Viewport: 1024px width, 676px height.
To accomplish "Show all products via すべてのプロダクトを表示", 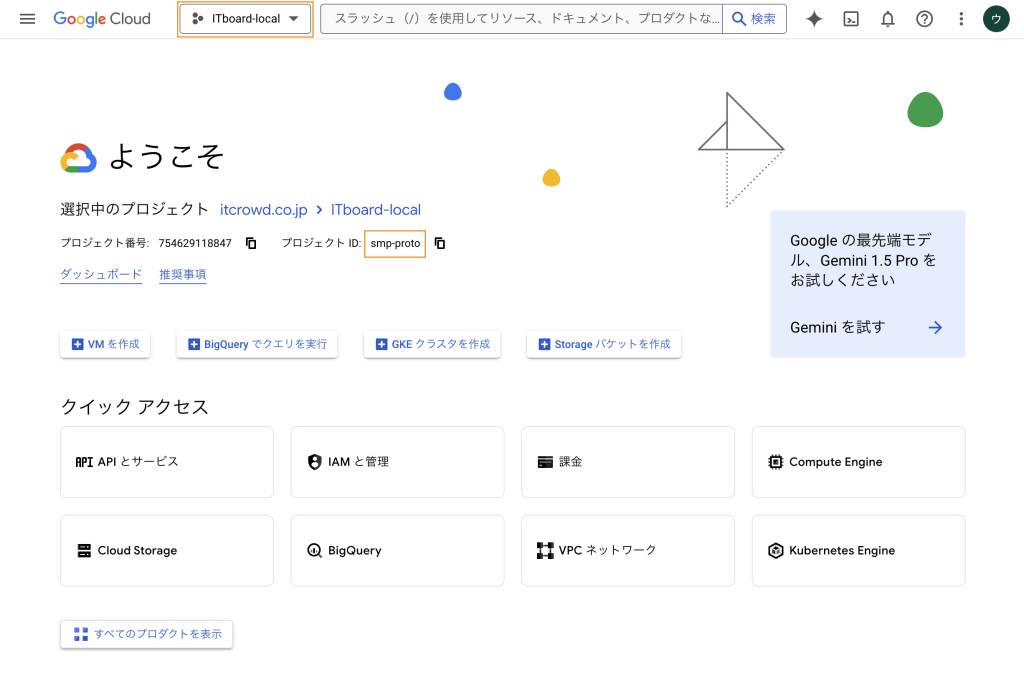I will pos(147,634).
